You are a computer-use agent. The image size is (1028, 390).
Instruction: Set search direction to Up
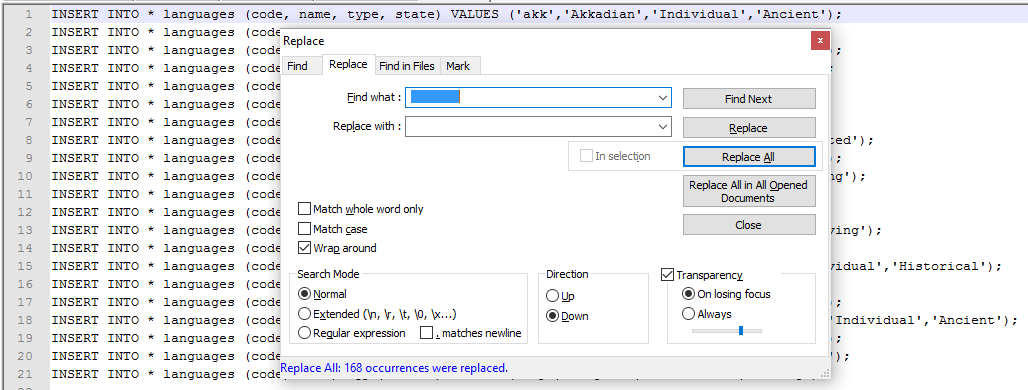coord(552,296)
